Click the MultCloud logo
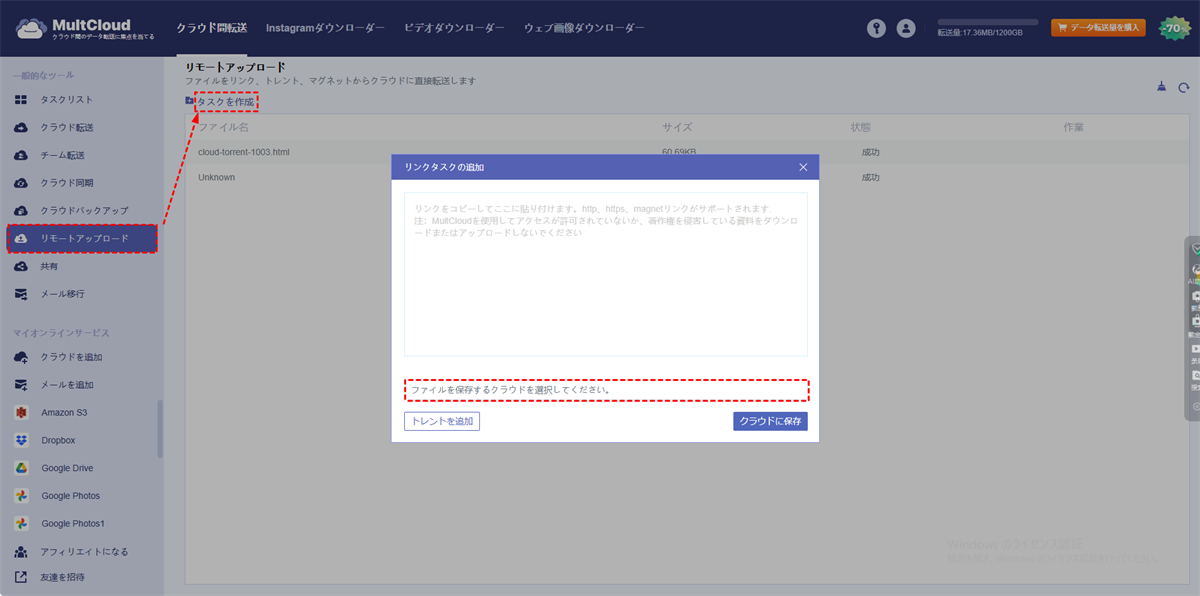This screenshot has height=596, width=1200. pyautogui.click(x=85, y=29)
